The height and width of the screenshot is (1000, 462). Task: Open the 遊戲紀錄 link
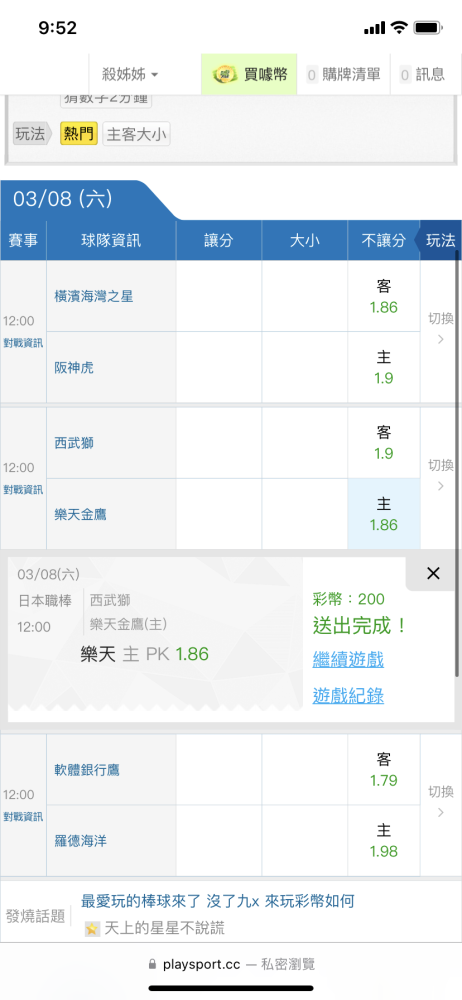click(x=348, y=695)
